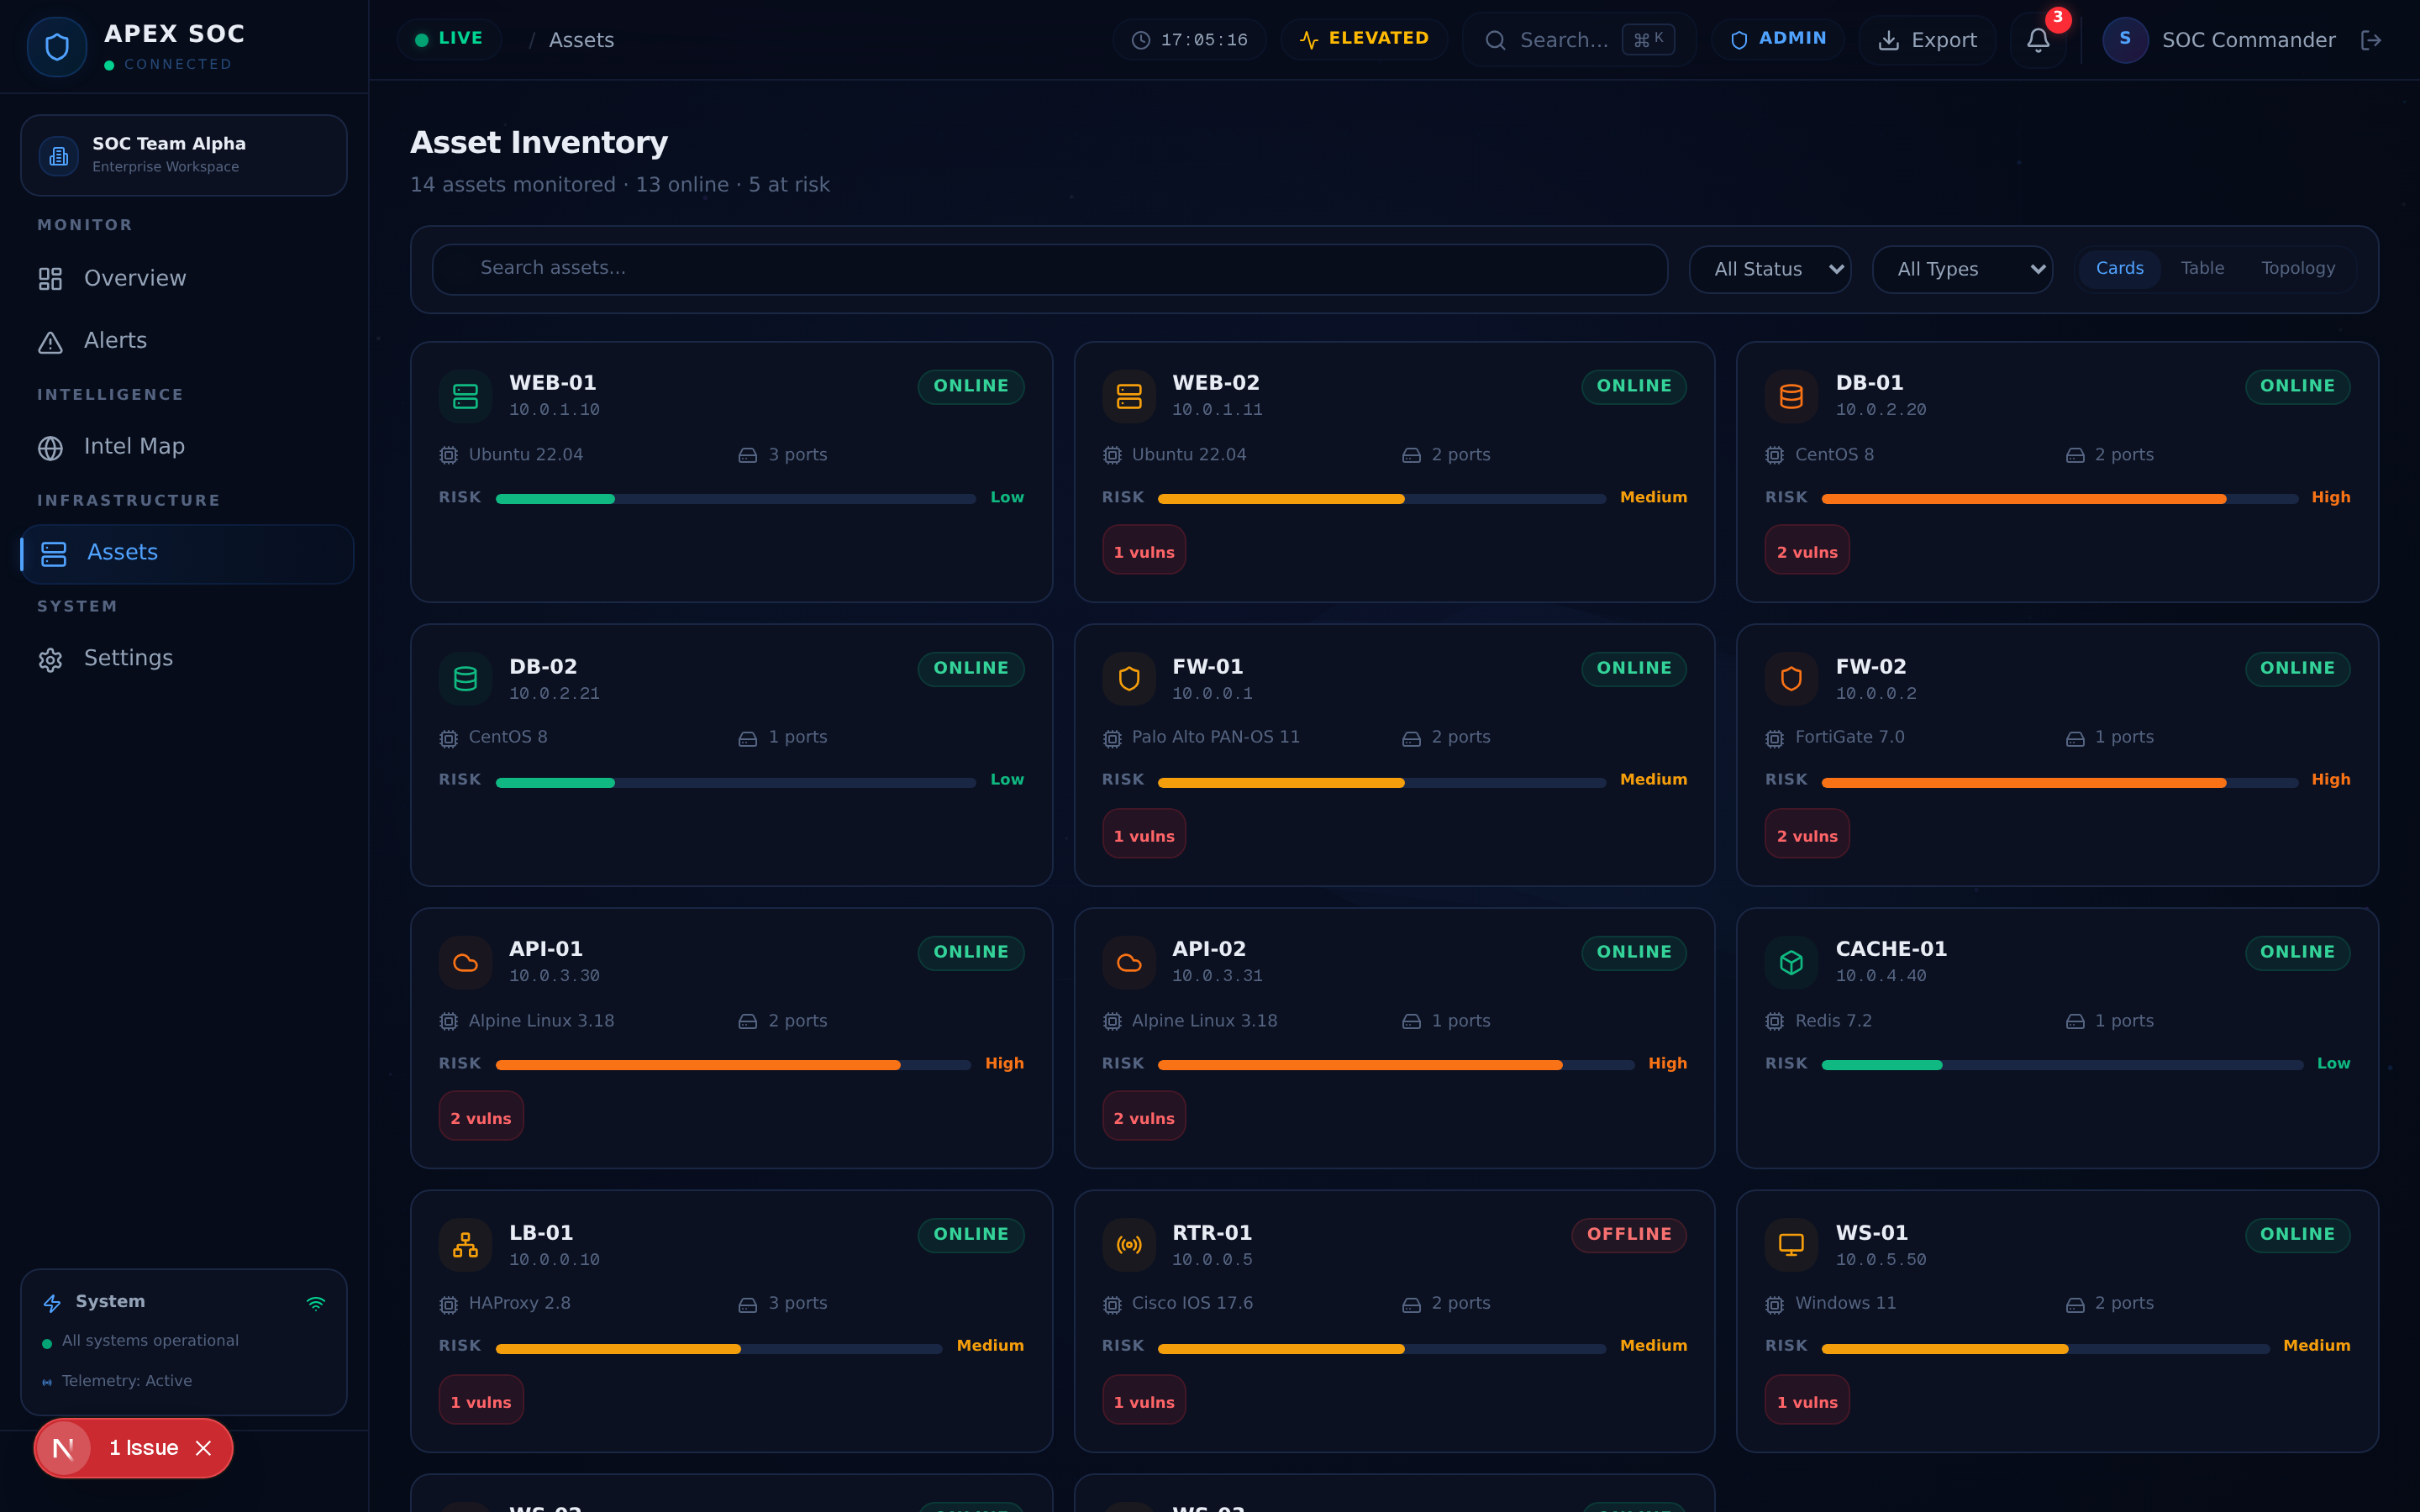Select Assets in the sidebar
Image resolution: width=2420 pixels, height=1512 pixels.
[186, 553]
